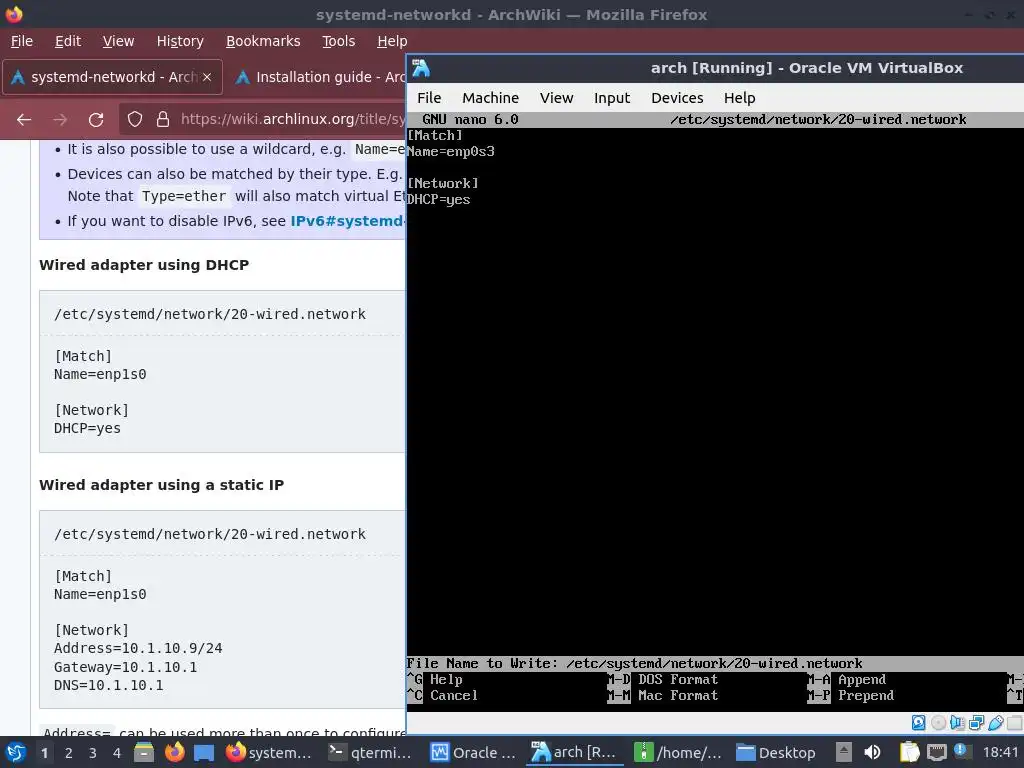Switch to Installation guide tab
The width and height of the screenshot is (1024, 768).
[320, 77]
